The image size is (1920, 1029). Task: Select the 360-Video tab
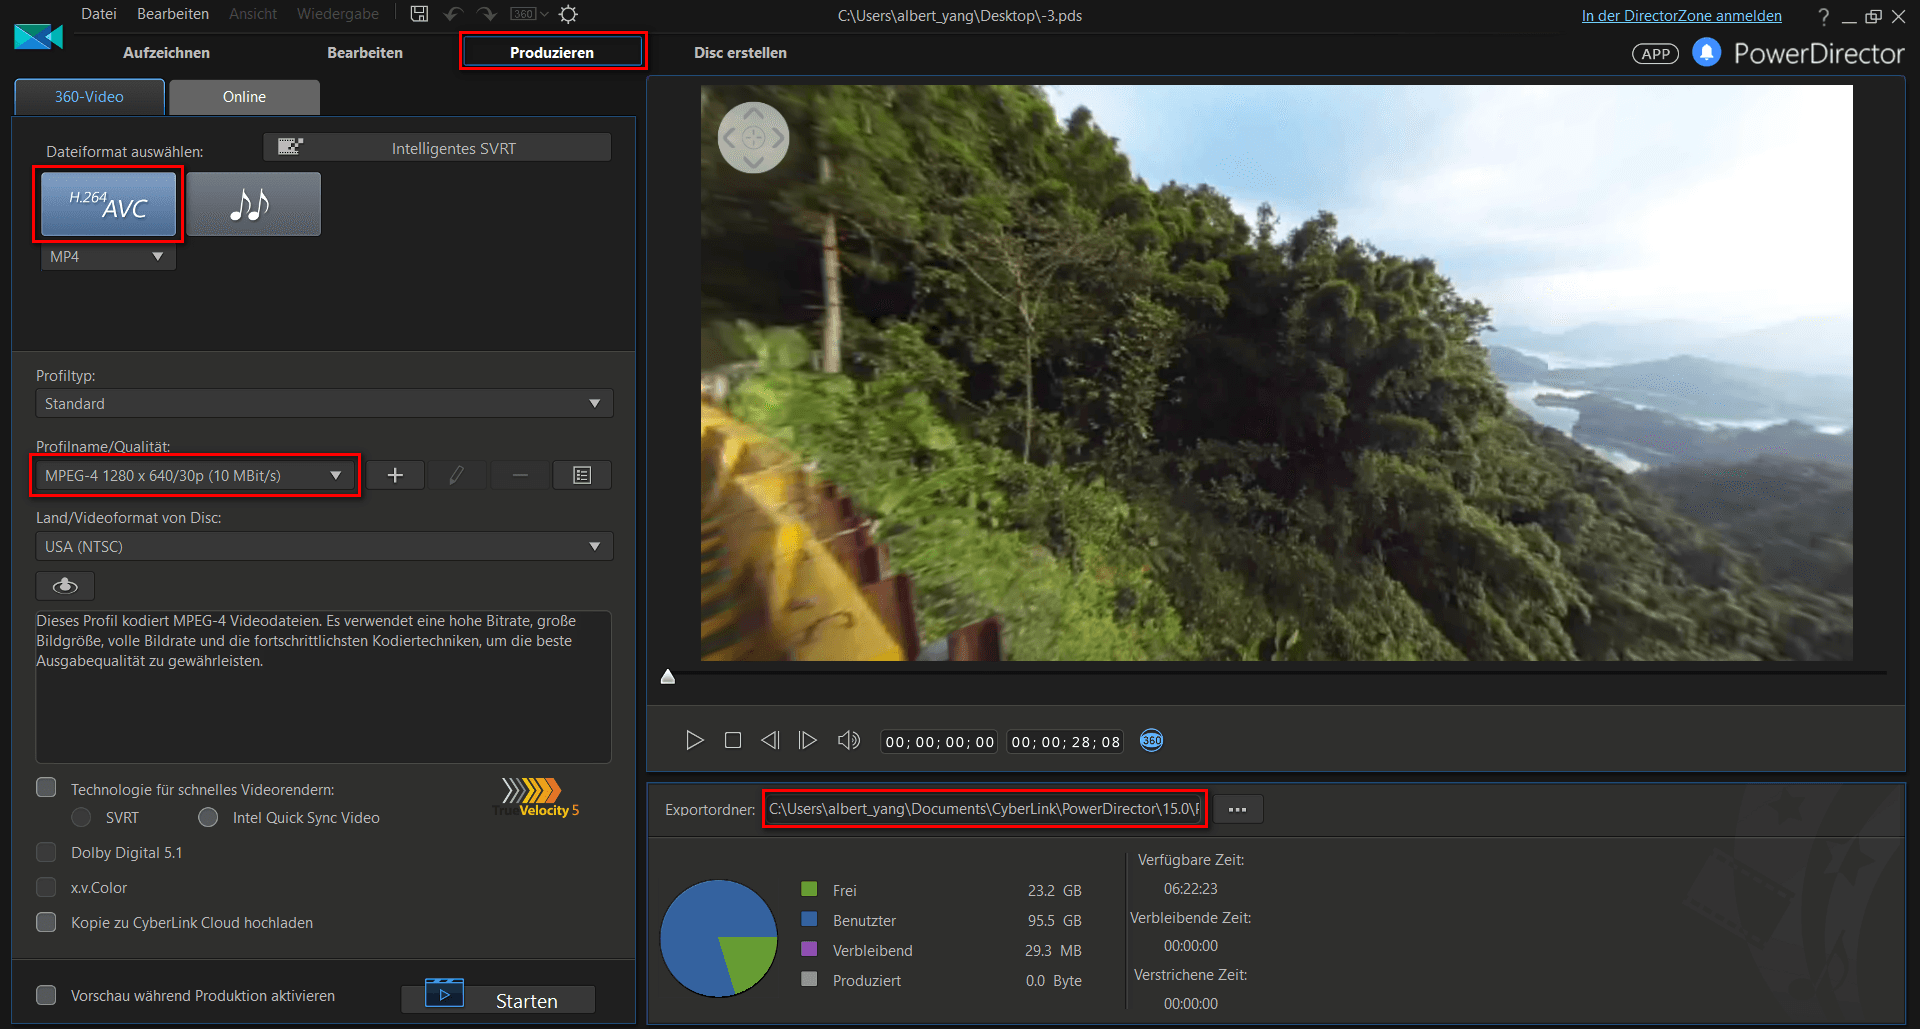point(89,97)
